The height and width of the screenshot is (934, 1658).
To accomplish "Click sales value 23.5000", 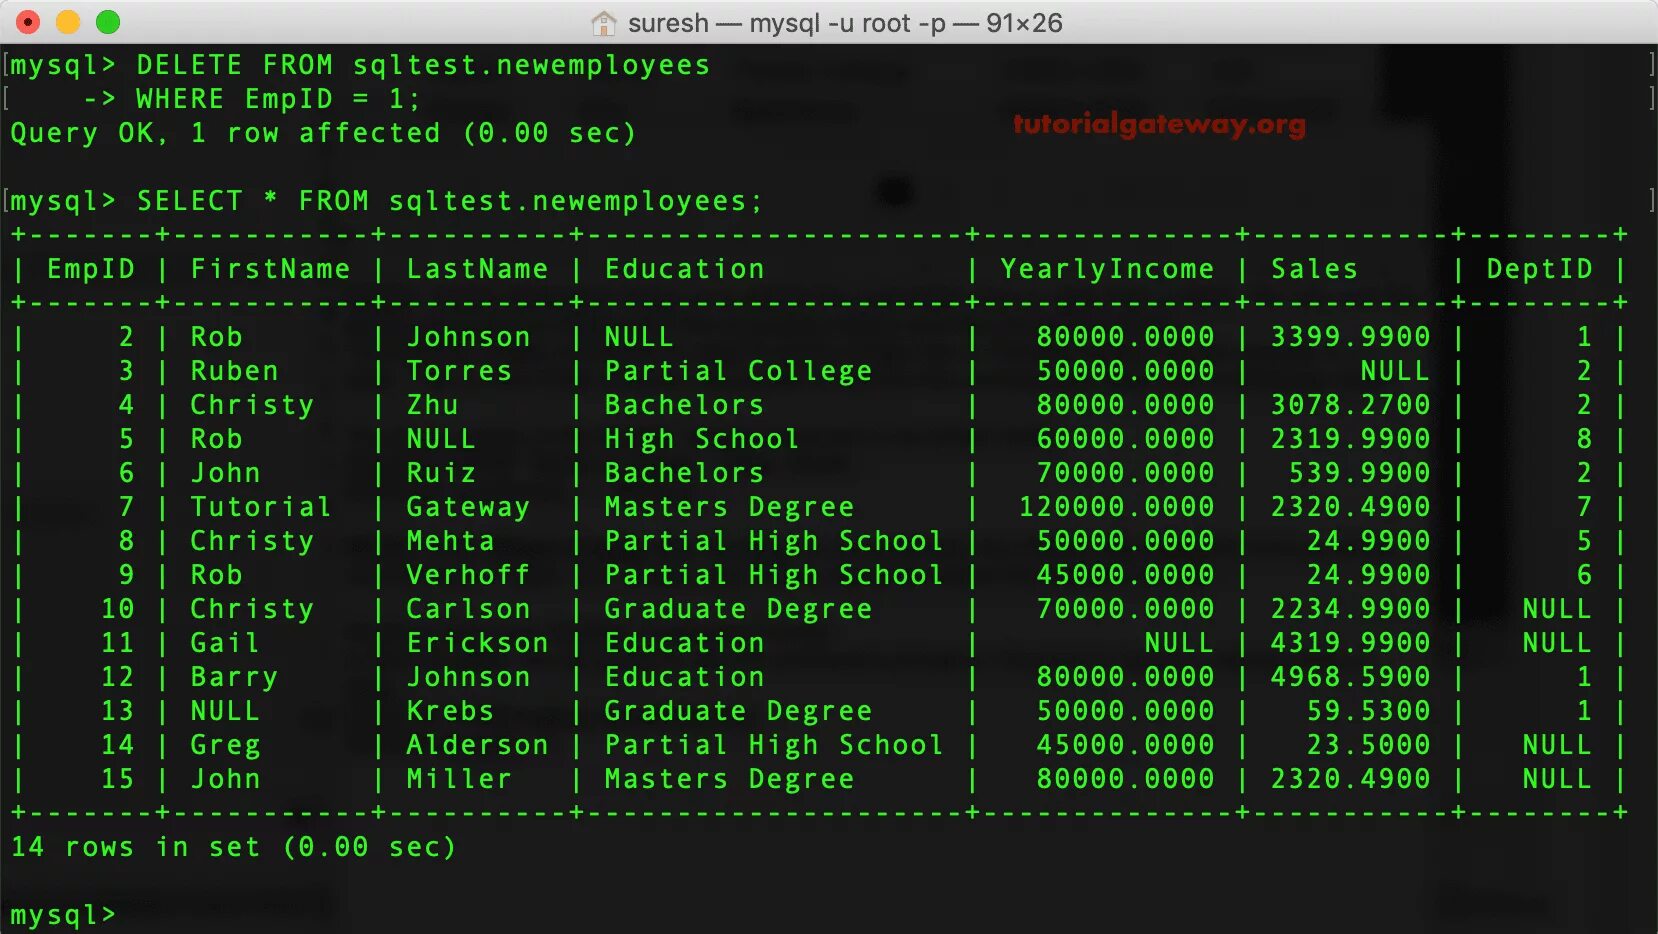I will point(1368,745).
